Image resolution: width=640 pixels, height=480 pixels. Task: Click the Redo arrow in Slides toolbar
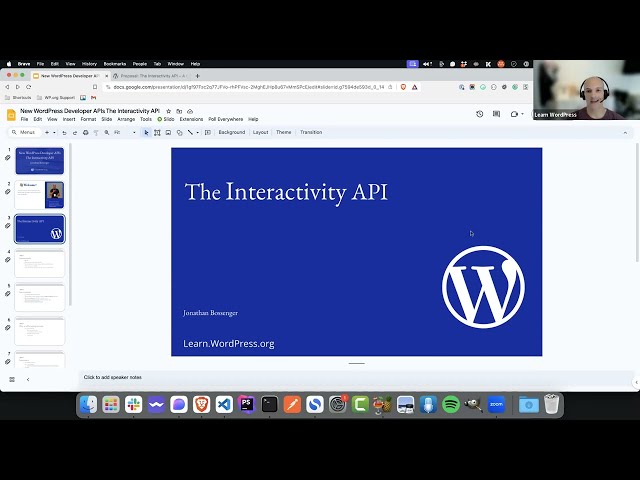click(x=75, y=133)
